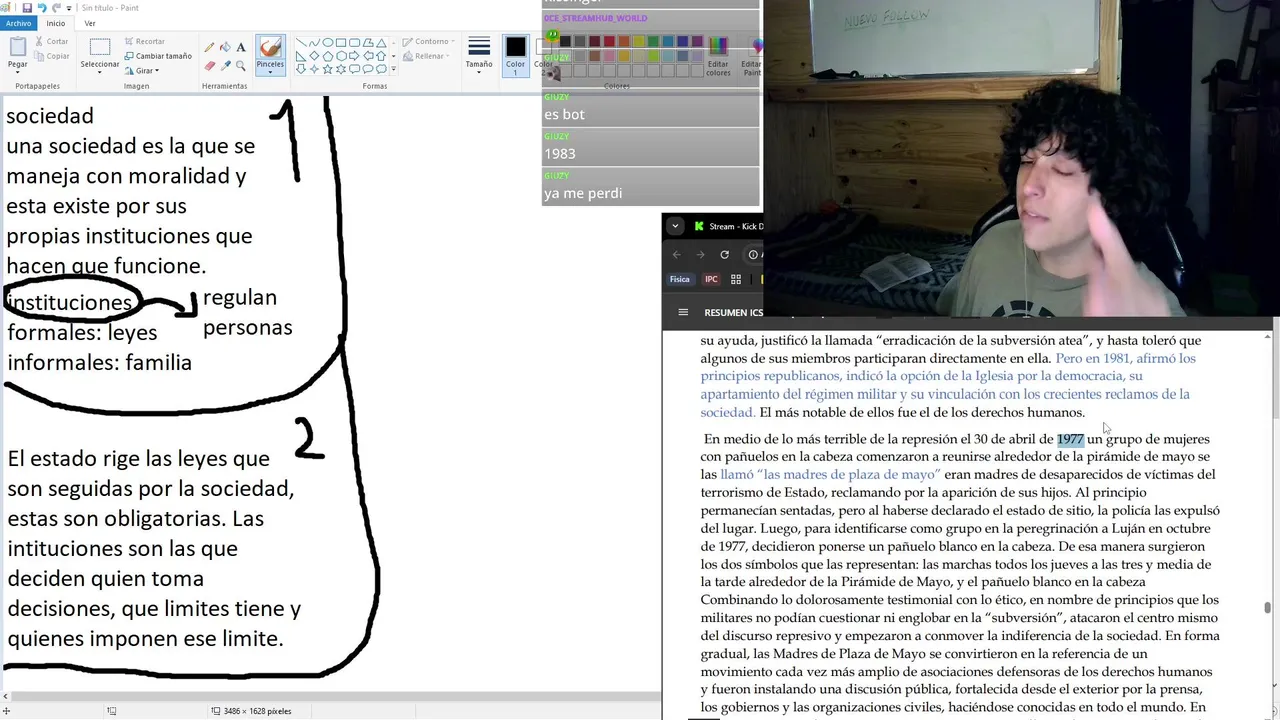The width and height of the screenshot is (1280, 720).
Task: Open the Física bookmark
Action: click(680, 279)
